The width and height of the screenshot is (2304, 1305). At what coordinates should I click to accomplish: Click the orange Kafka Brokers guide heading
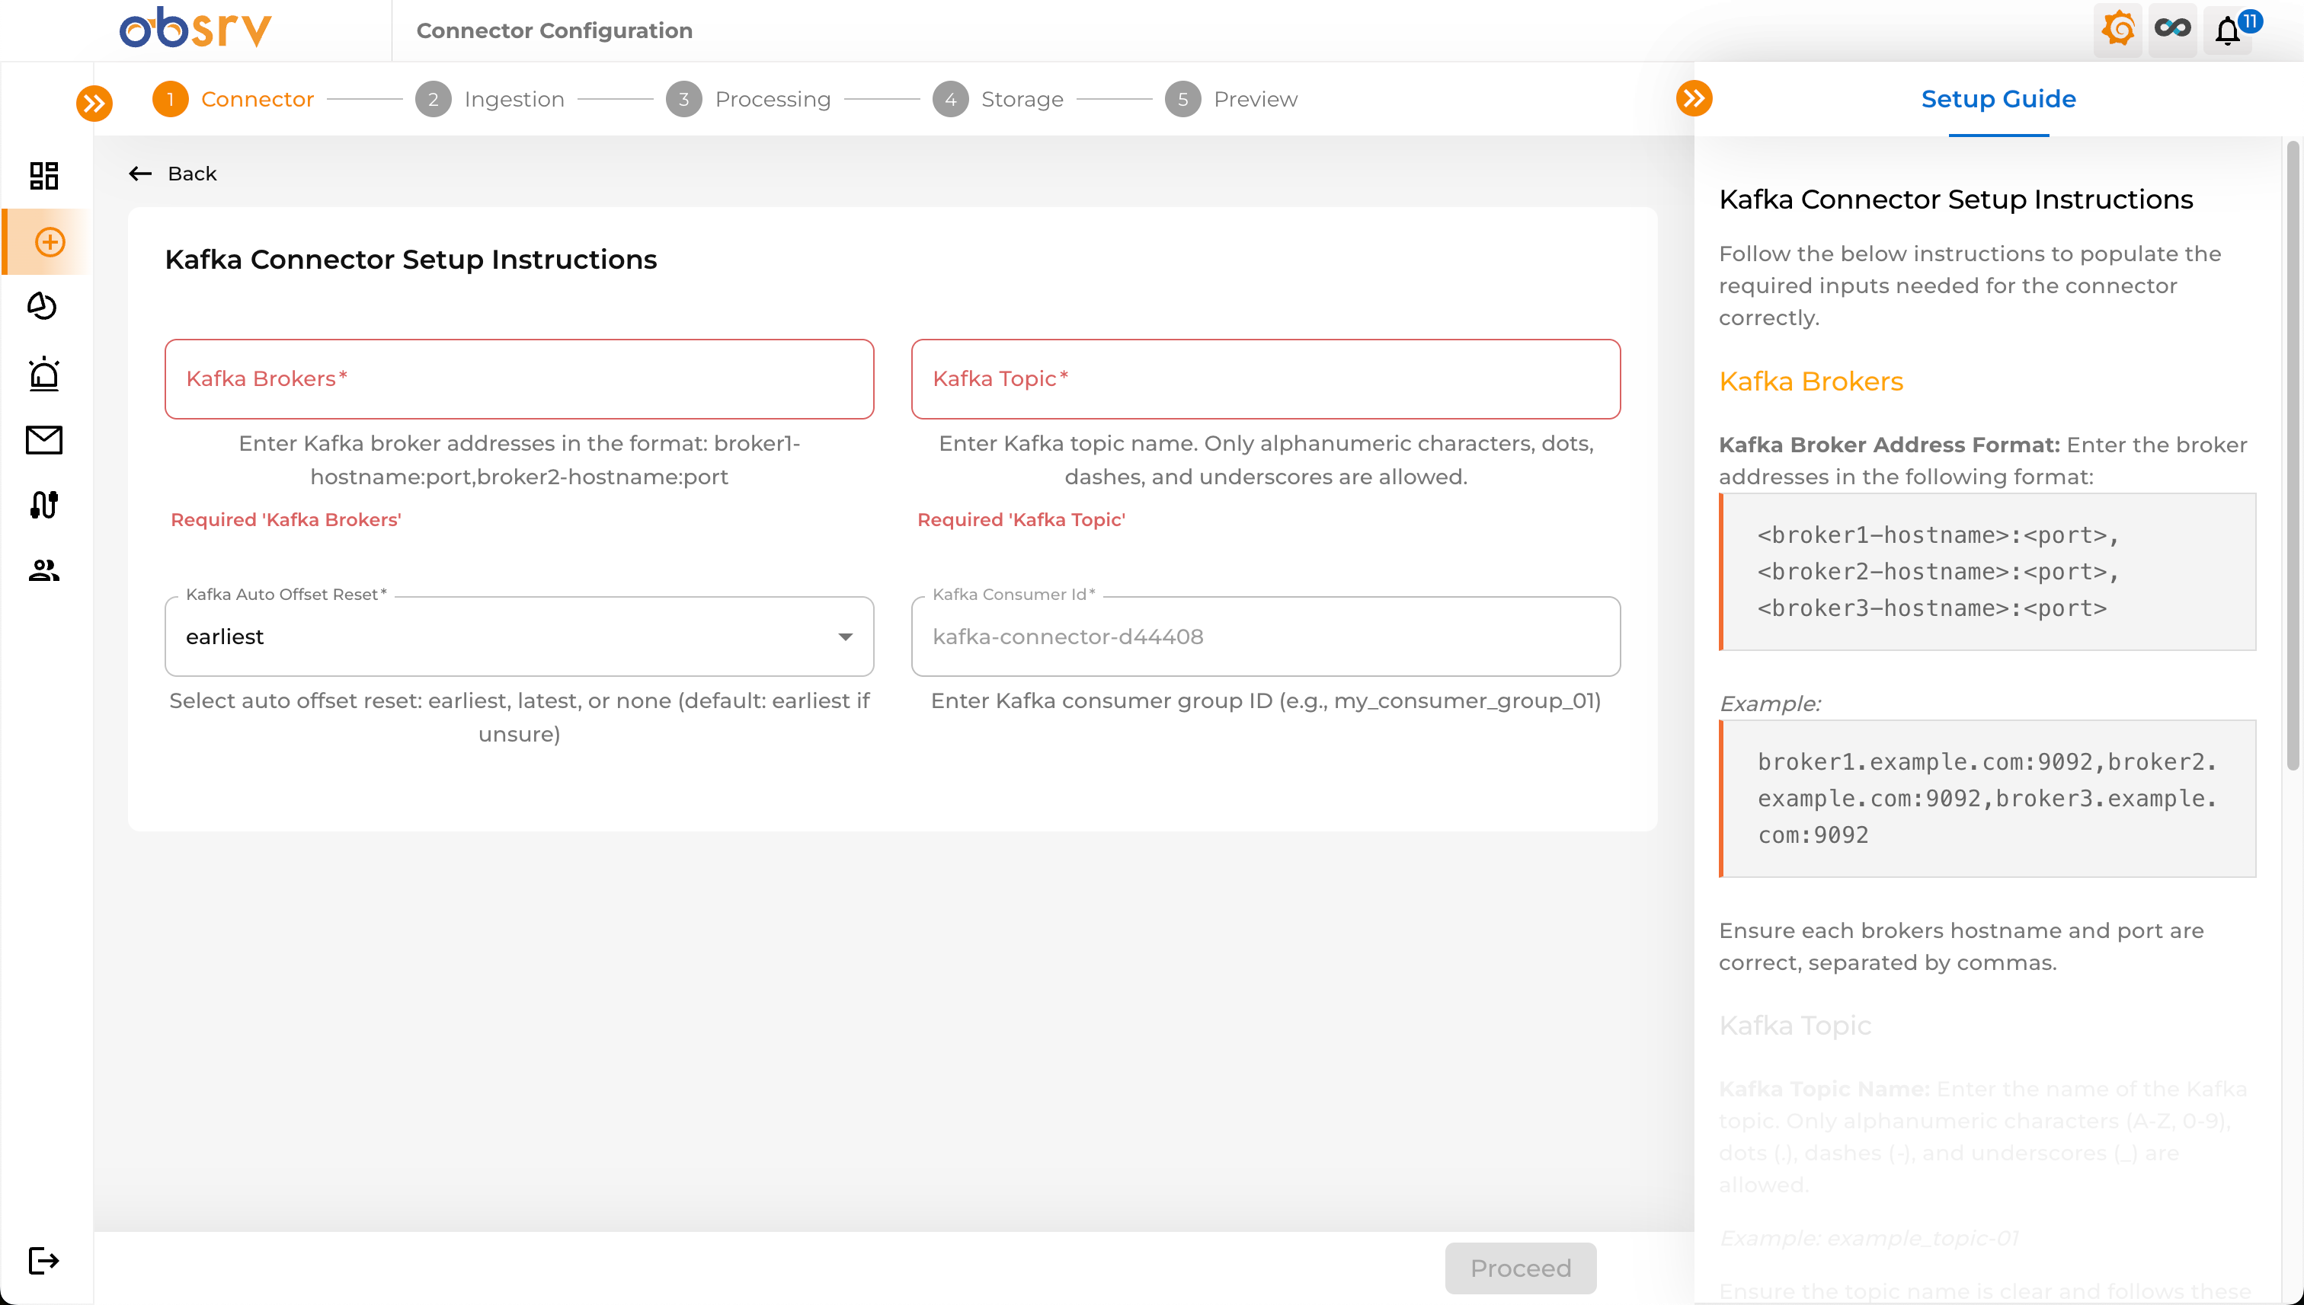1810,382
